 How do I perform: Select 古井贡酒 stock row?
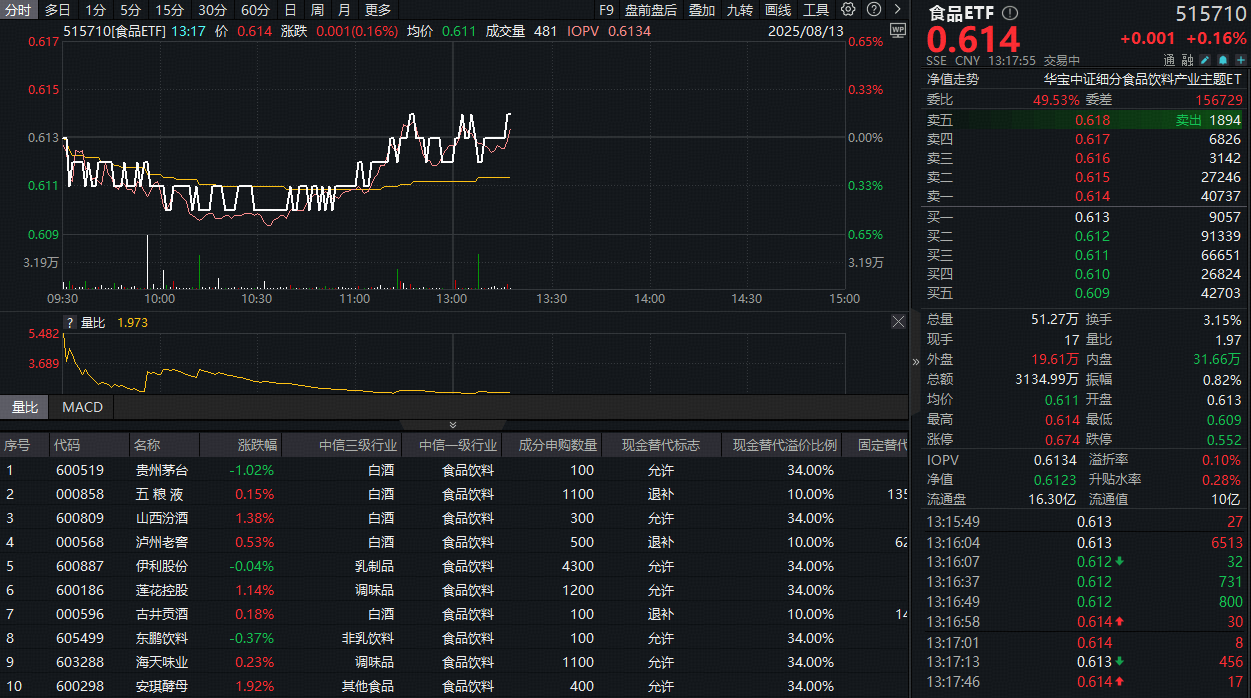(455, 614)
